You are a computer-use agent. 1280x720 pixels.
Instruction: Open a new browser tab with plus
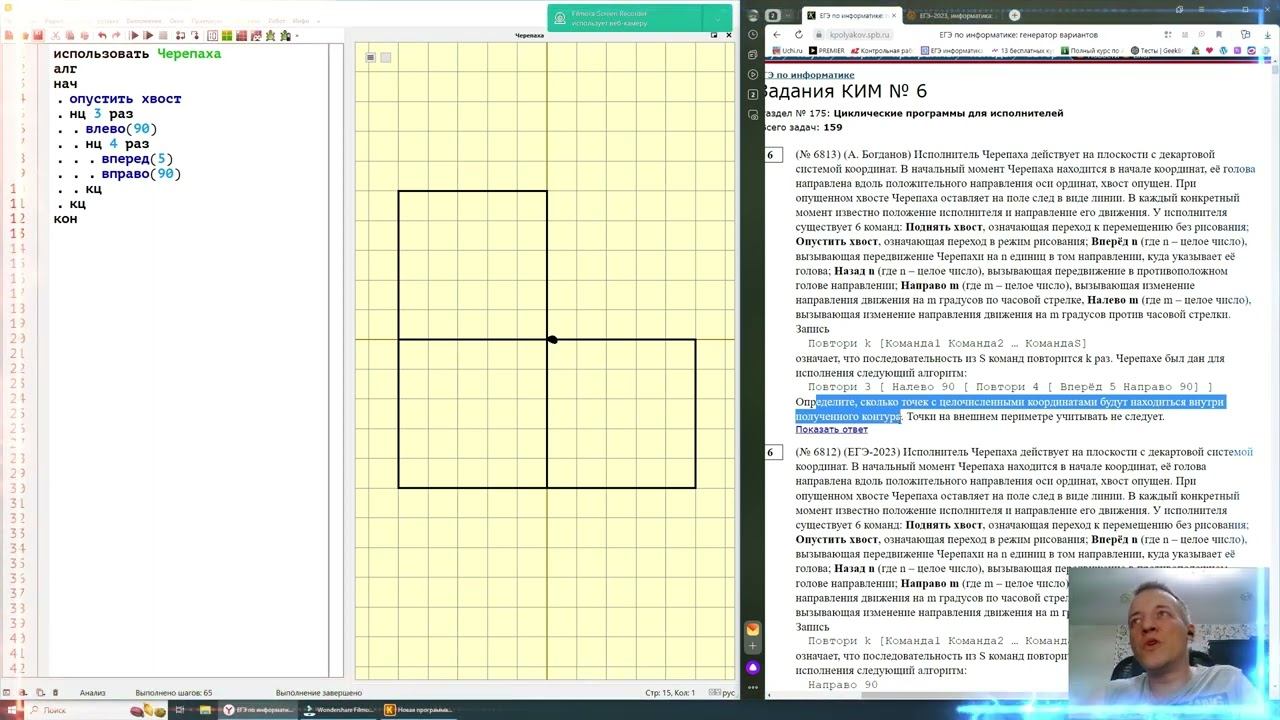(x=1014, y=15)
